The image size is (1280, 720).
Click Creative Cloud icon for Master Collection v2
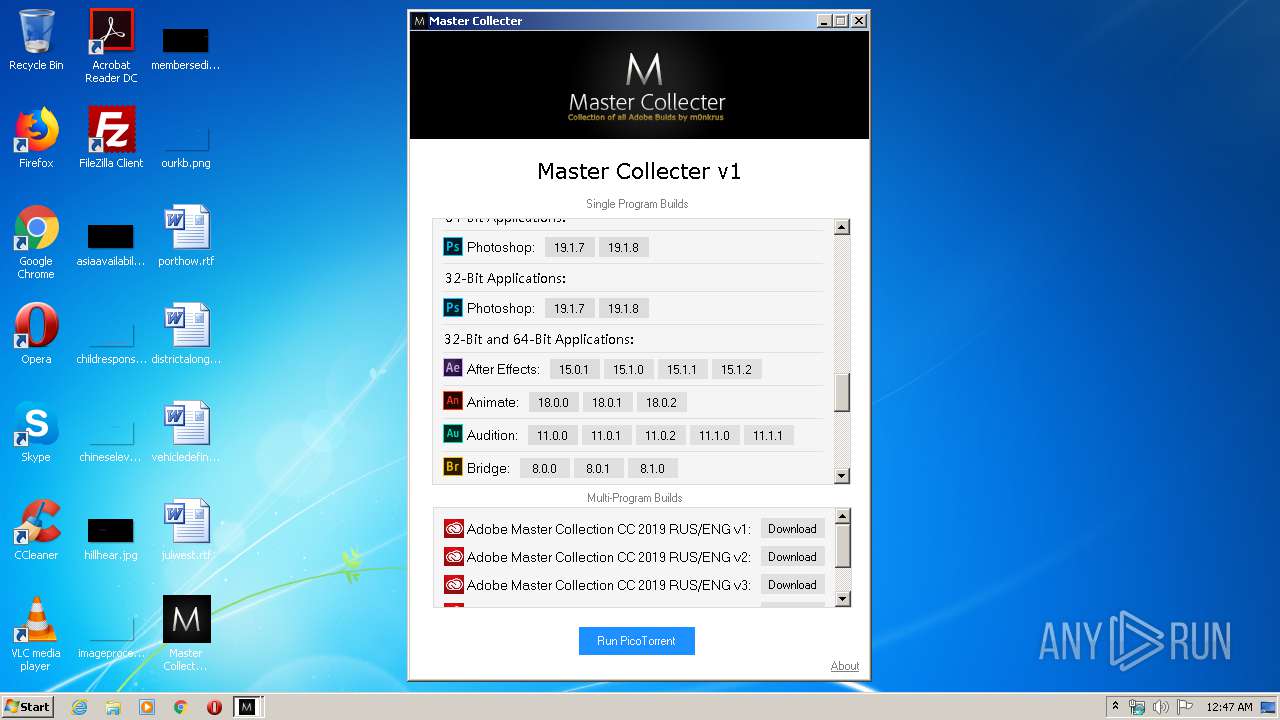coord(454,557)
